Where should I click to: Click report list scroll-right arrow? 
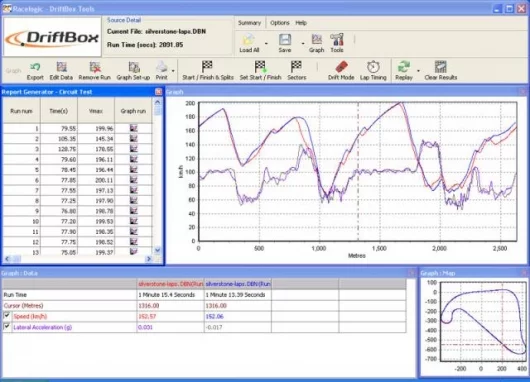(149, 259)
